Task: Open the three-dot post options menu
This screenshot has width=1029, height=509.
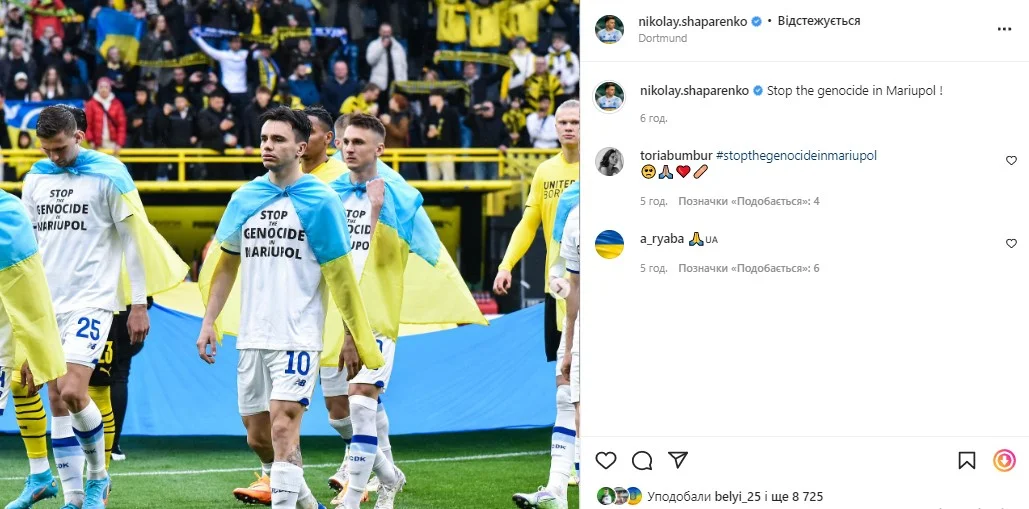Action: point(1004,30)
